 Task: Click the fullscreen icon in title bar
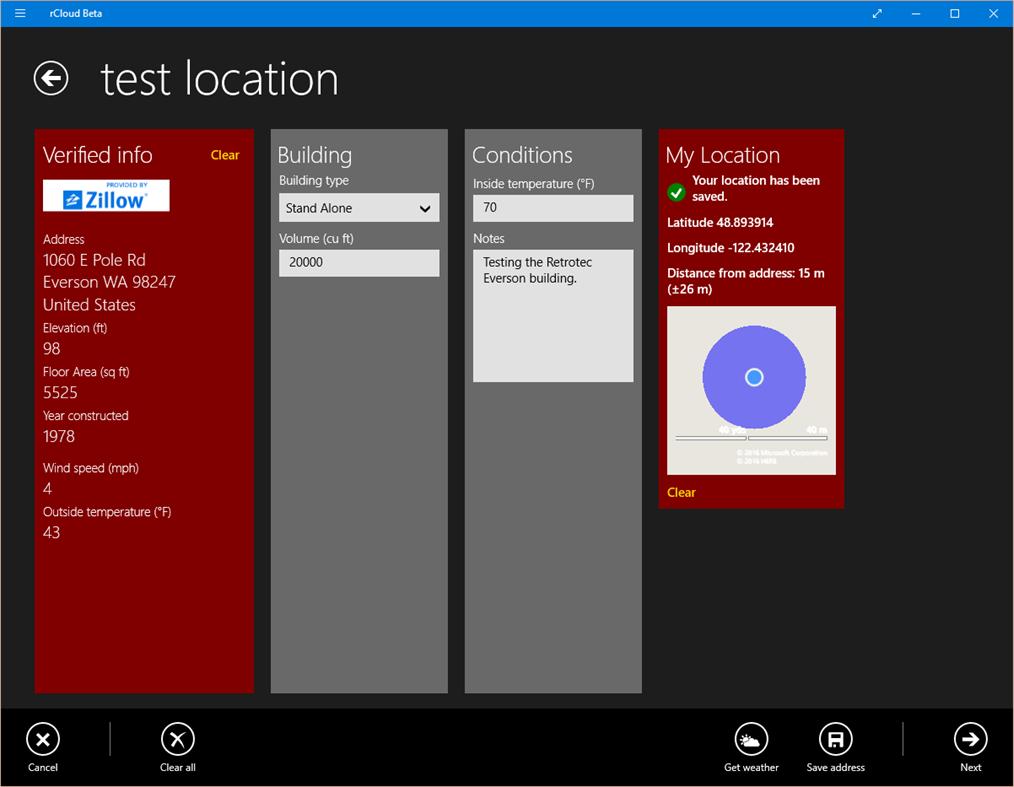877,13
